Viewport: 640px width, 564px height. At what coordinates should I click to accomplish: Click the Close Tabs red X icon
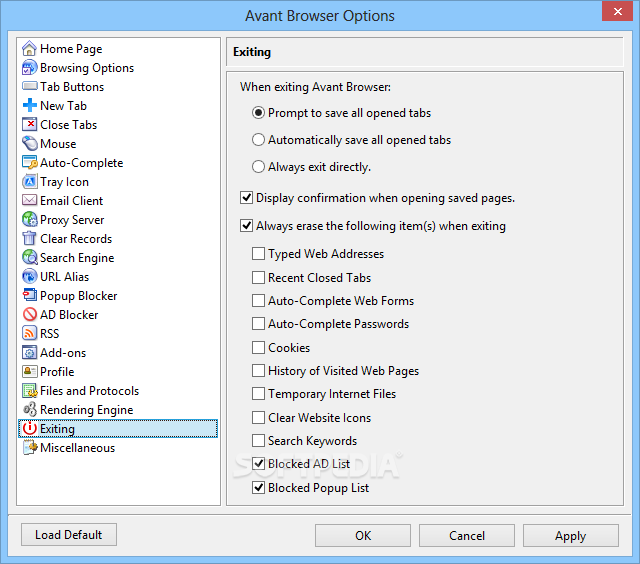pos(29,124)
